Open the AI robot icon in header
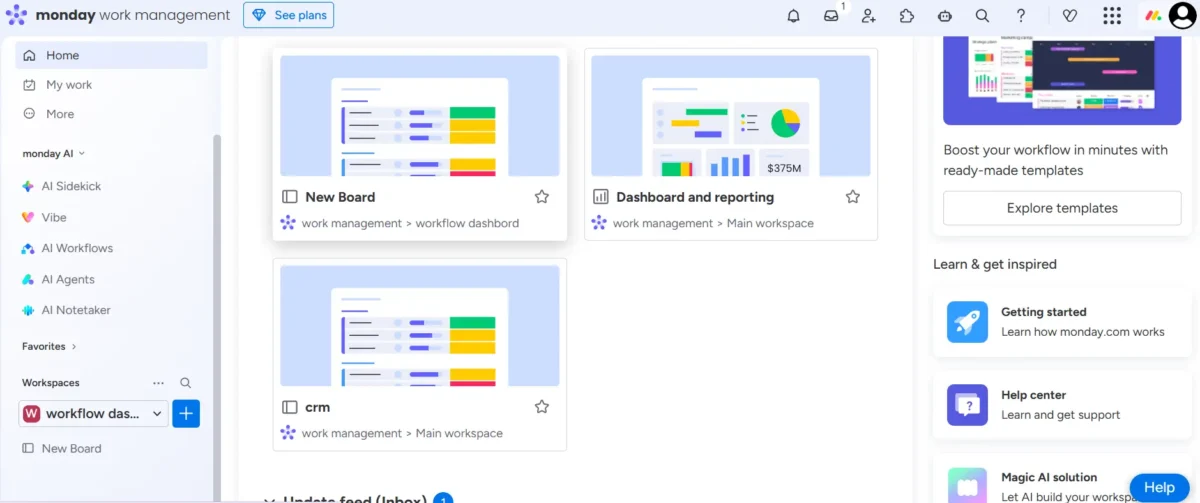Image resolution: width=1200 pixels, height=503 pixels. [x=945, y=16]
